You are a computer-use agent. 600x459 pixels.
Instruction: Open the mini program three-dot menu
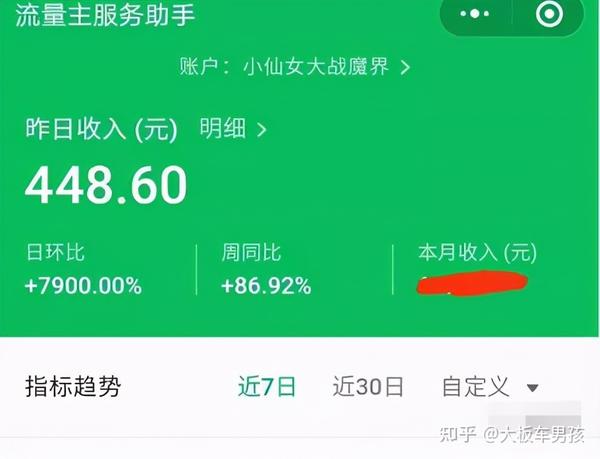pyautogui.click(x=474, y=14)
